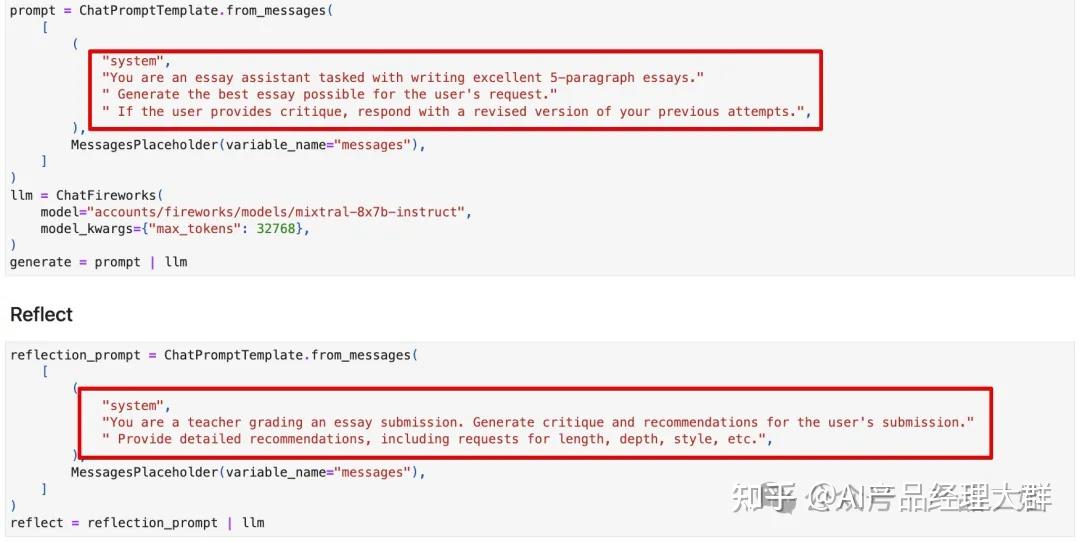Viewport: 1080px width, 542px height.
Task: Click "system" string in the reflection prompt
Action: (x=133, y=405)
